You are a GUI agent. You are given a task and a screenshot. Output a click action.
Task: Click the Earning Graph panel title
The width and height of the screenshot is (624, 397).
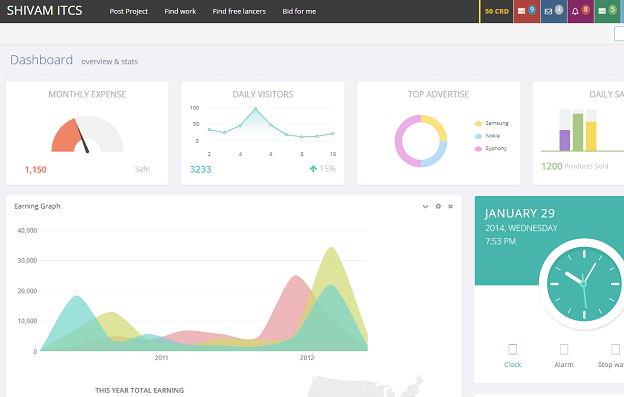pos(37,206)
